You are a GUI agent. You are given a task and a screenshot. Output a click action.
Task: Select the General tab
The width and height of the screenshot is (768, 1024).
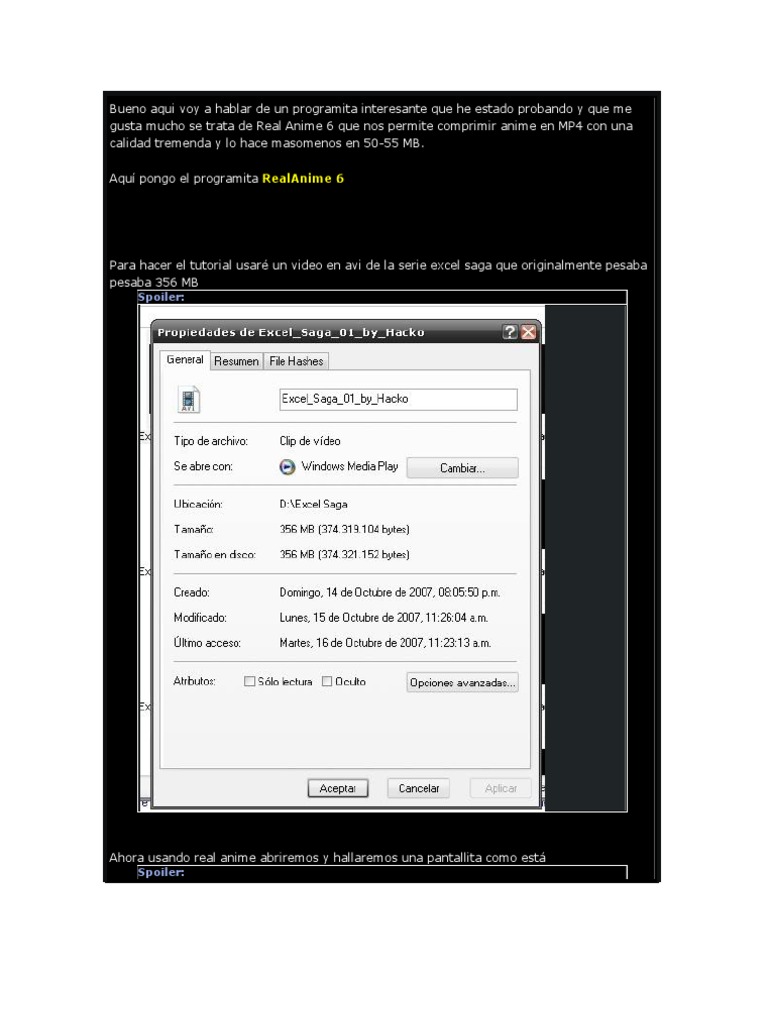point(185,360)
